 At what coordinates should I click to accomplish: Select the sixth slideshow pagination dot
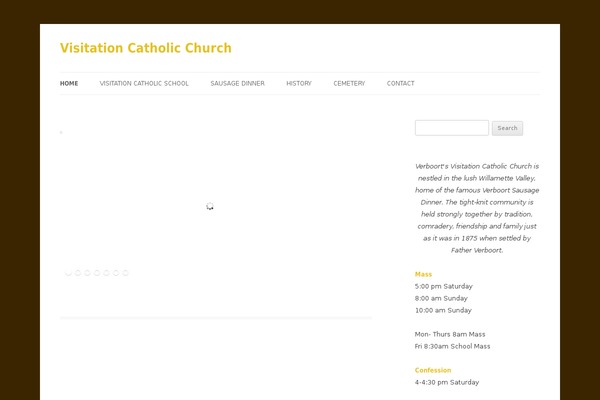[116, 273]
